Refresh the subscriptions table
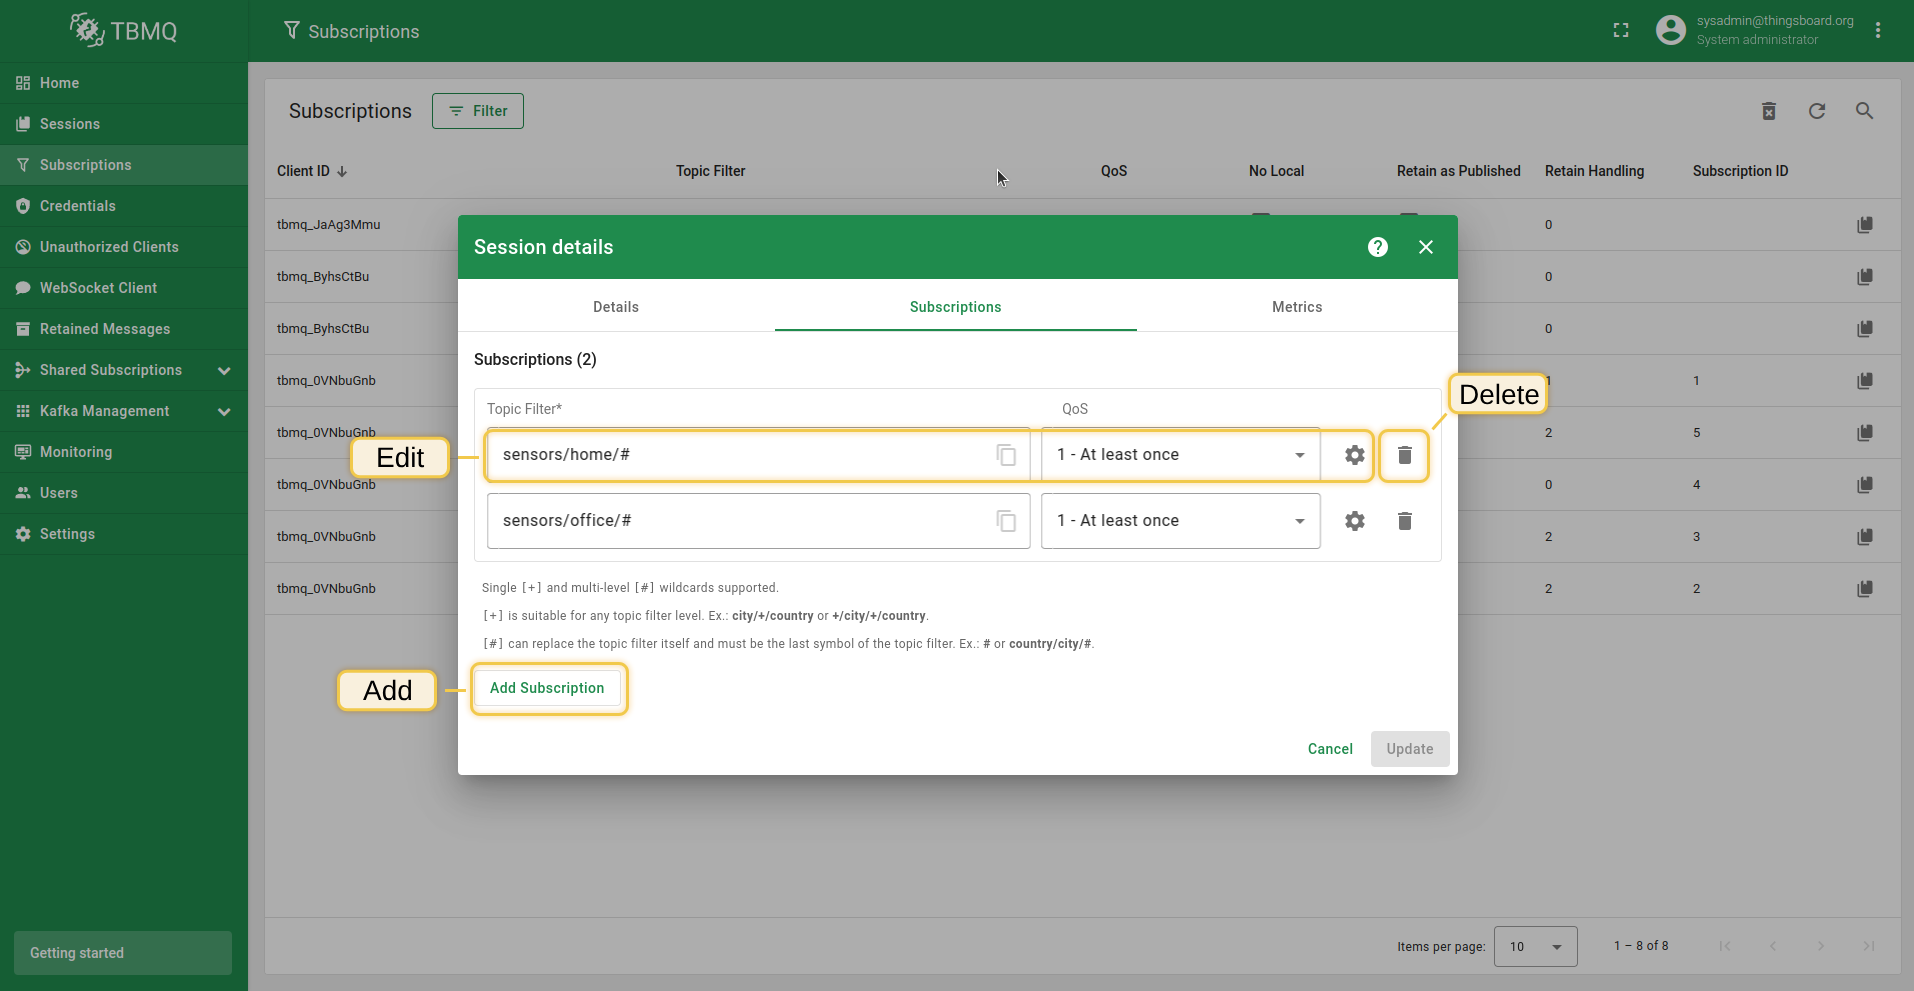 1816,111
